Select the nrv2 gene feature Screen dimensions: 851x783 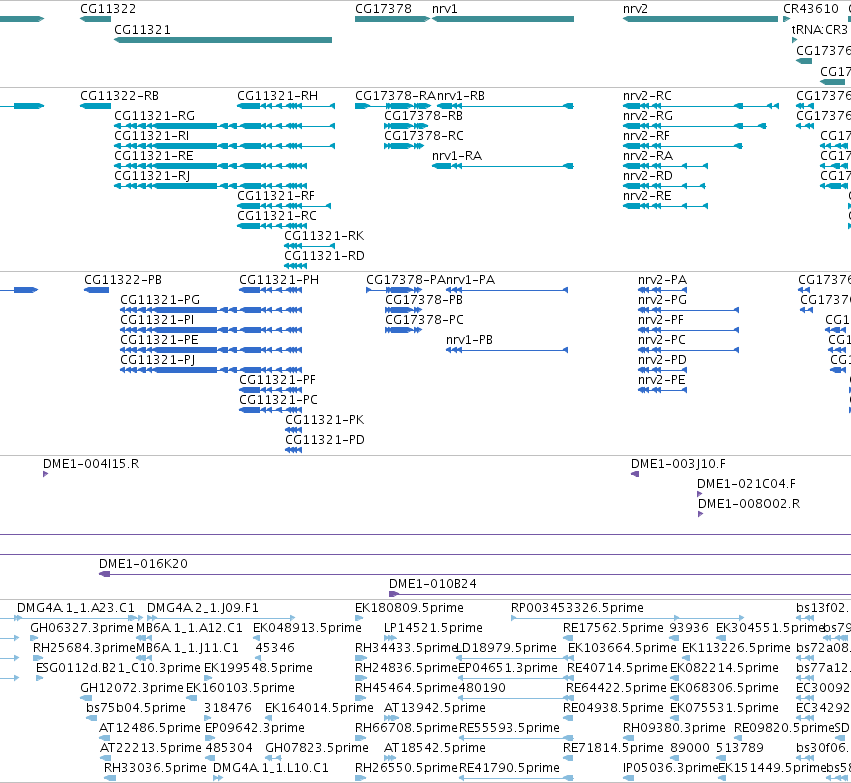click(700, 19)
